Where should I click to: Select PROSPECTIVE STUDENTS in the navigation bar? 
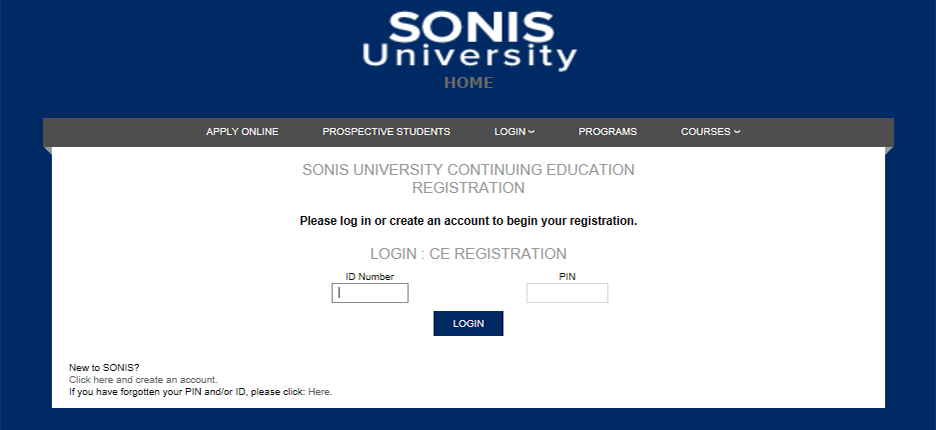click(386, 132)
